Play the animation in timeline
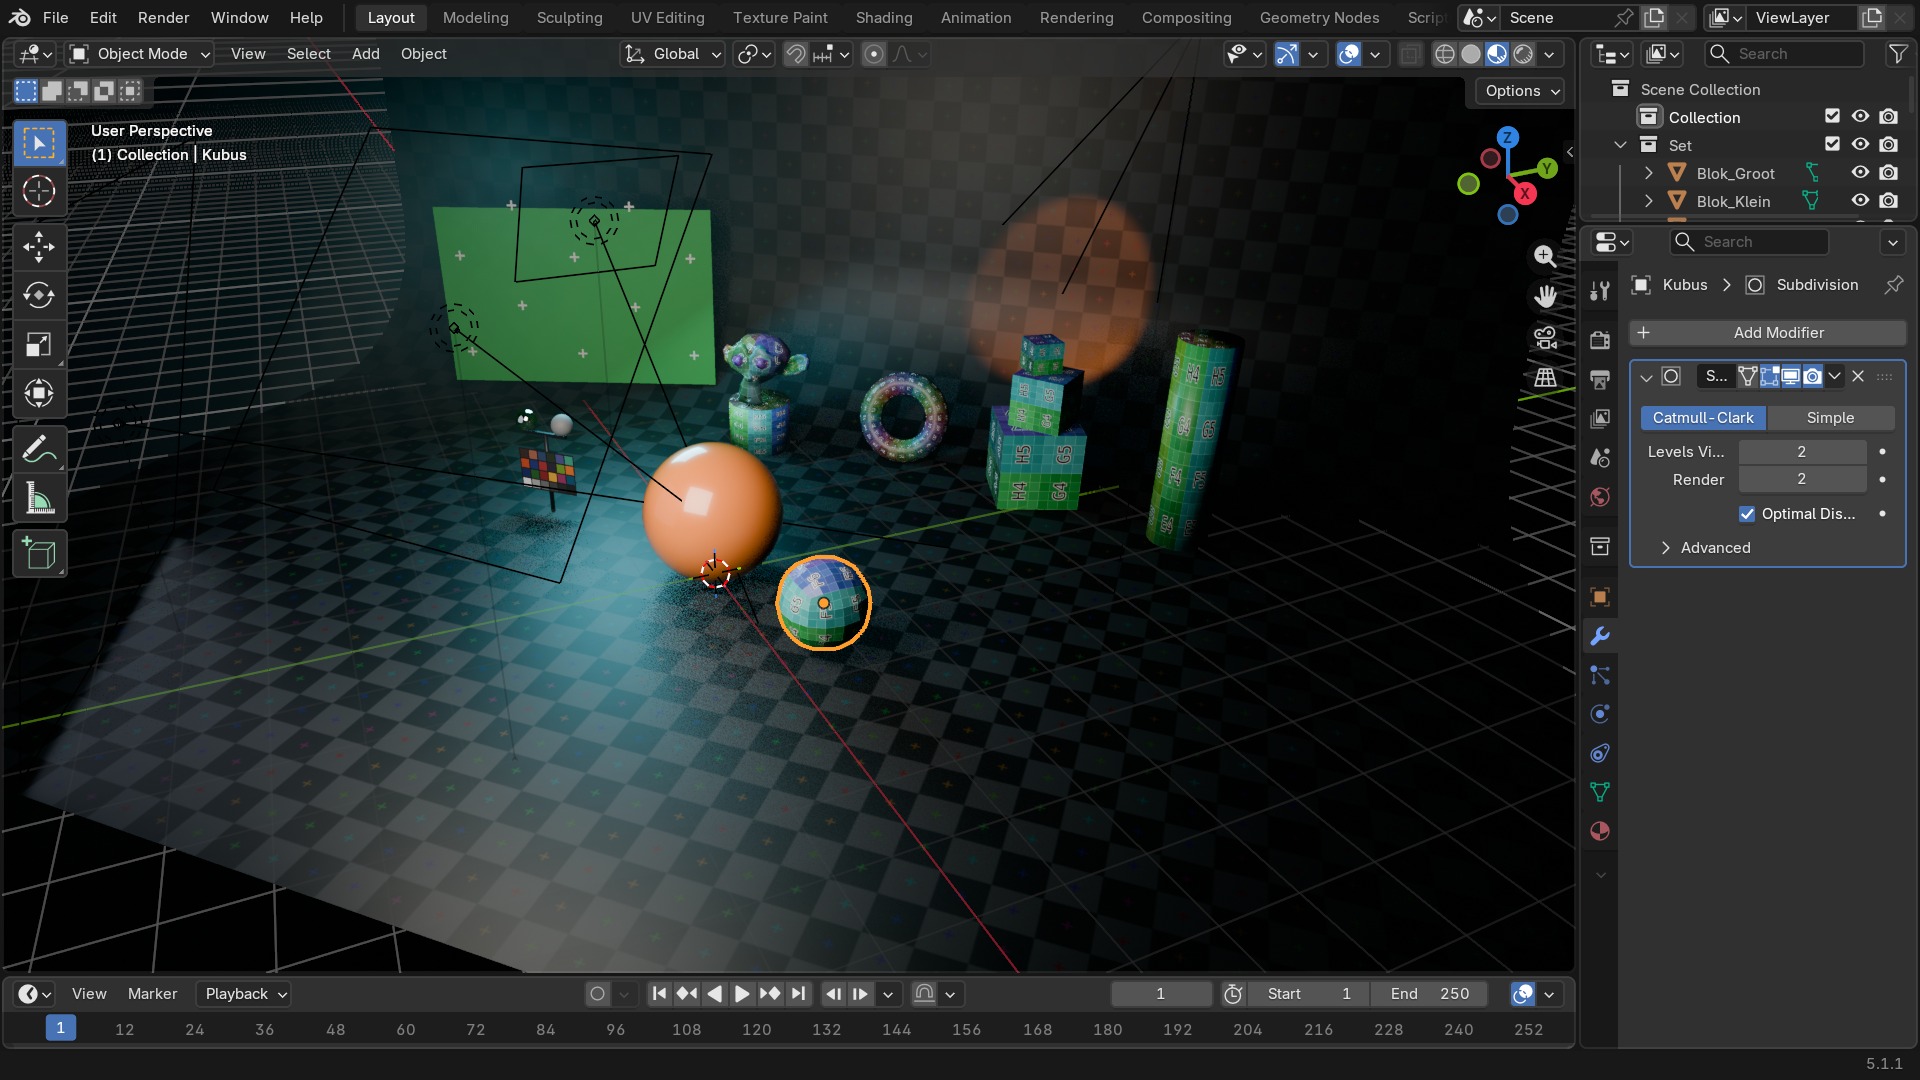Viewport: 1920px width, 1080px height. point(742,994)
